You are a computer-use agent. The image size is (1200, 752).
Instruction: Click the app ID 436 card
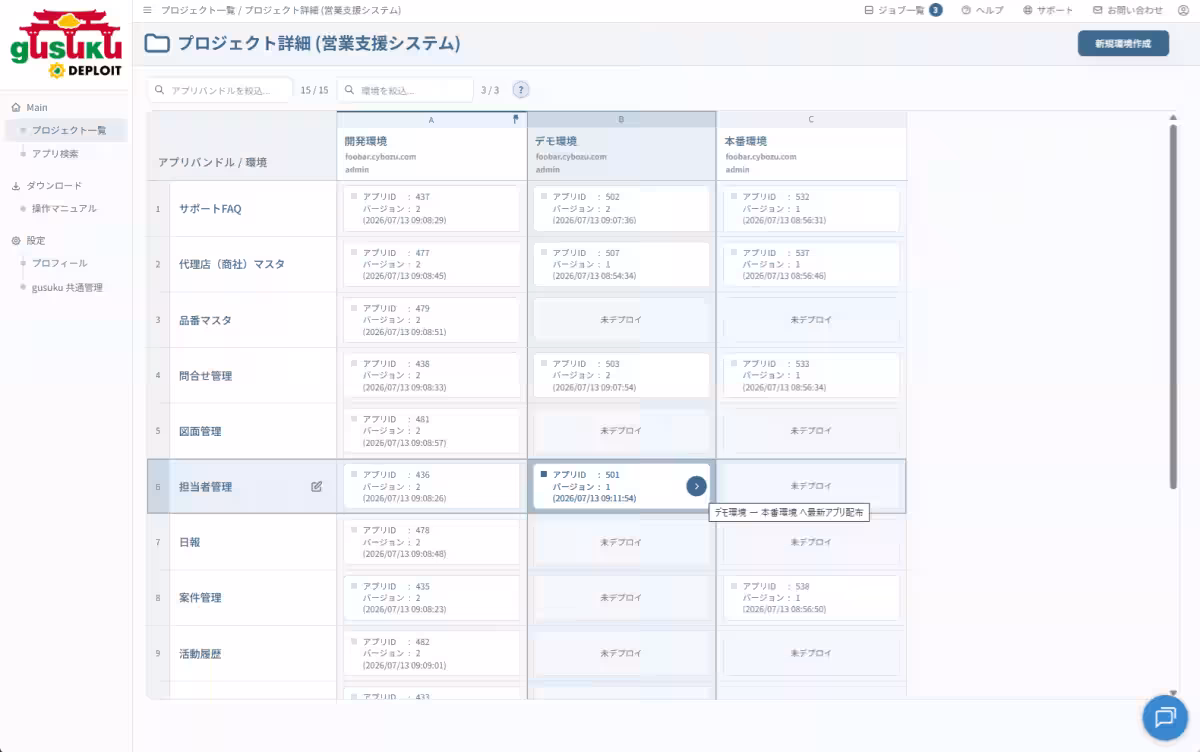point(431,487)
